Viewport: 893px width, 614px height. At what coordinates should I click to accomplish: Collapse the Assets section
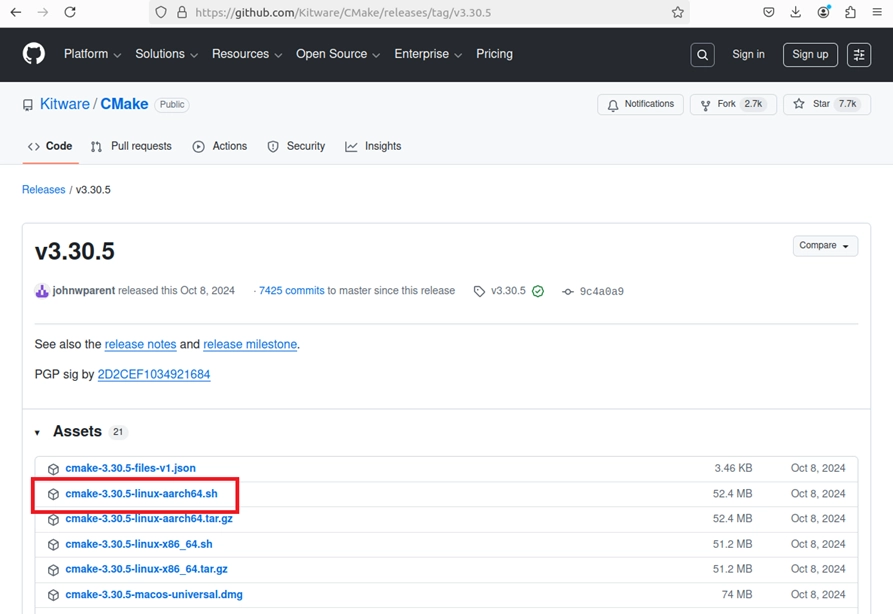[x=38, y=432]
